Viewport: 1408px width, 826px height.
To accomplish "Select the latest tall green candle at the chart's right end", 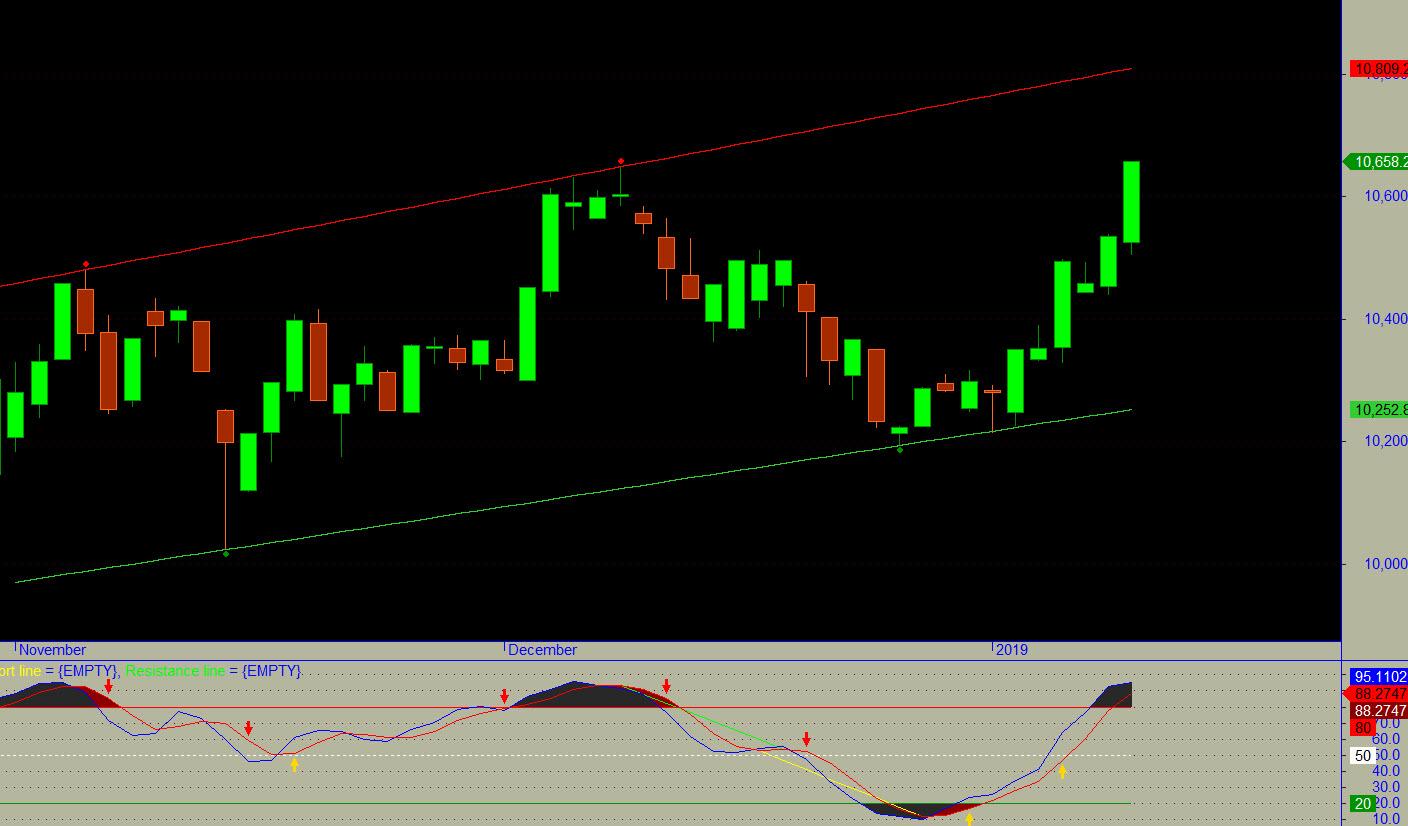I will 1131,202.
